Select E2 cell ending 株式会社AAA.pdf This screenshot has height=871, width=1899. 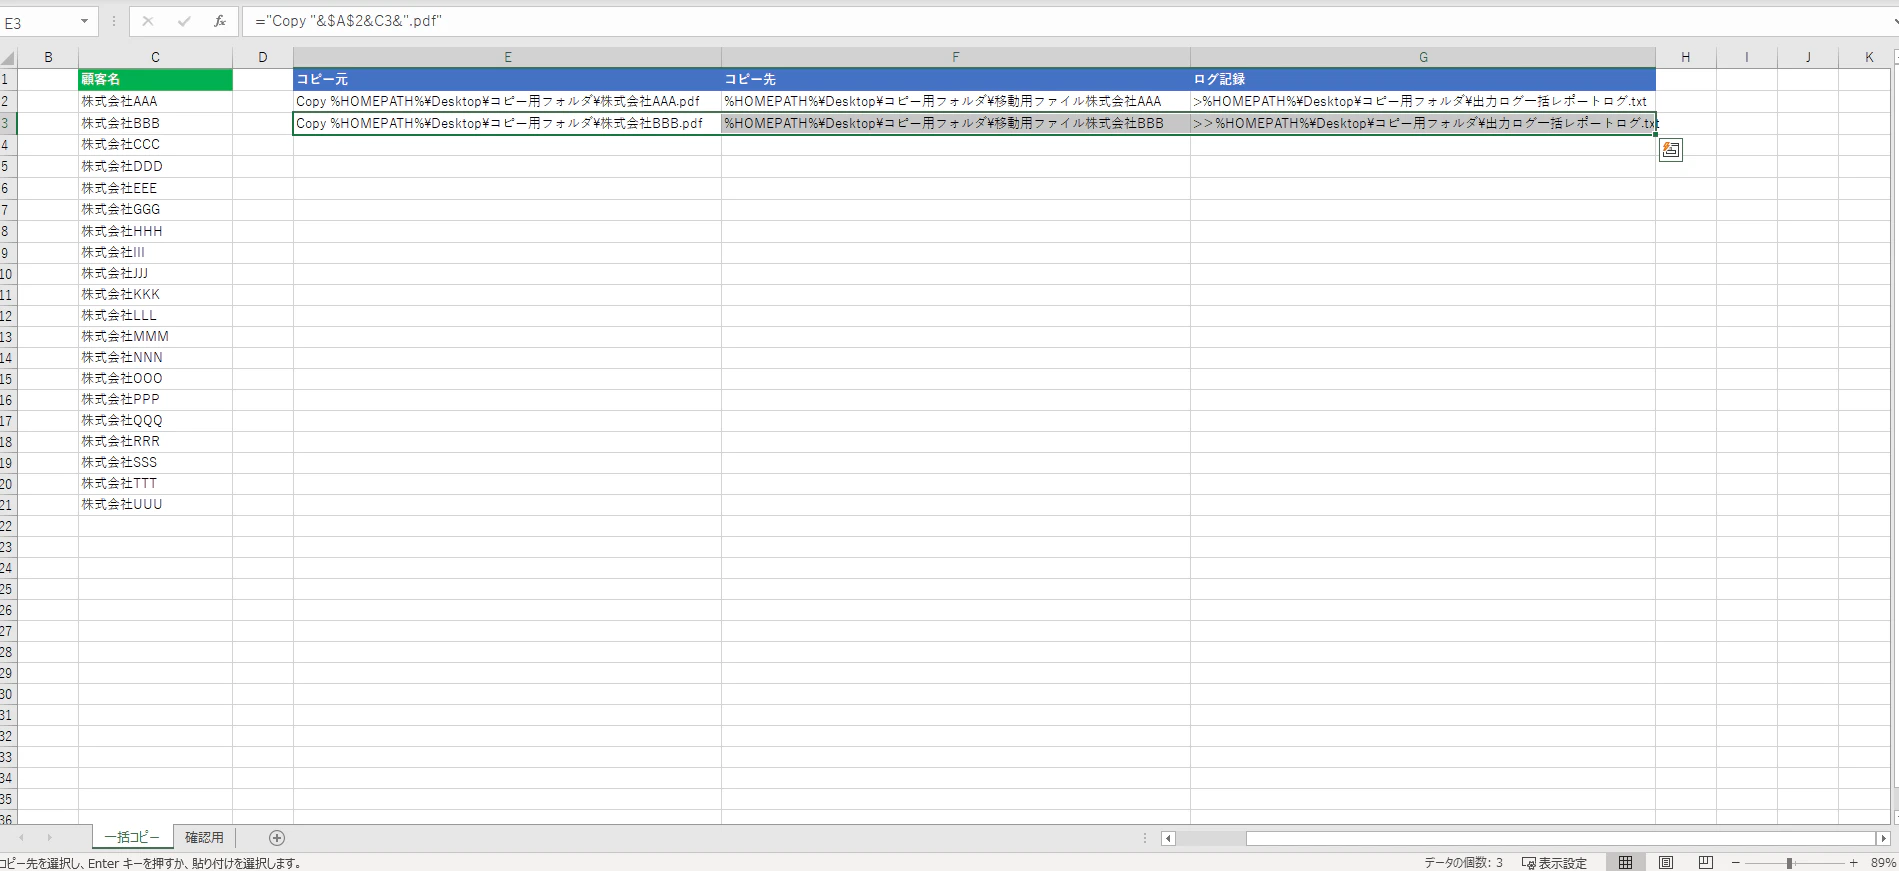point(507,101)
